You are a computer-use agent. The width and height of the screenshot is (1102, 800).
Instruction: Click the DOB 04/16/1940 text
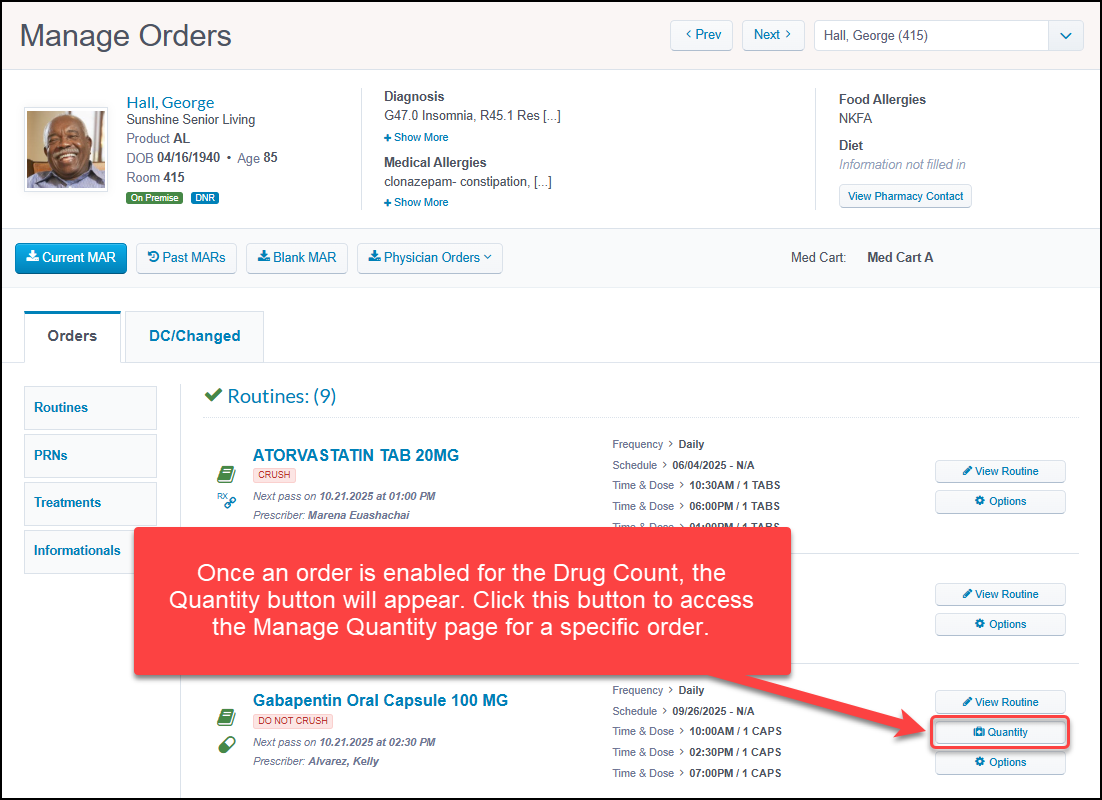(x=173, y=158)
